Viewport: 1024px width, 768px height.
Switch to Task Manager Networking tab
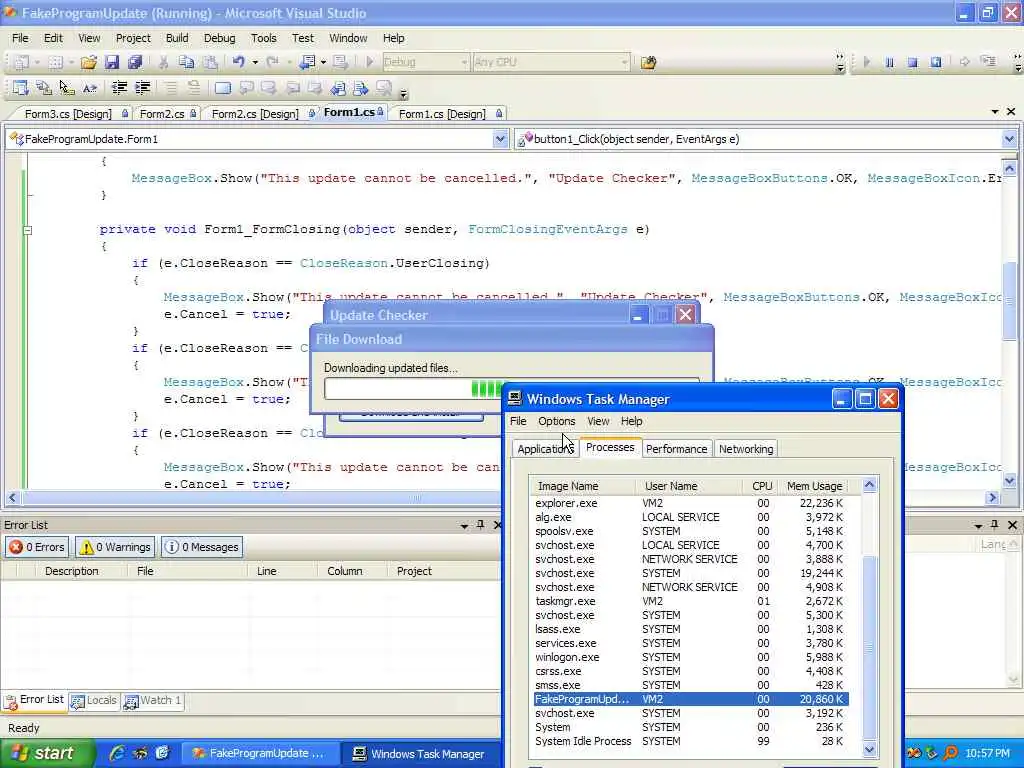point(746,449)
